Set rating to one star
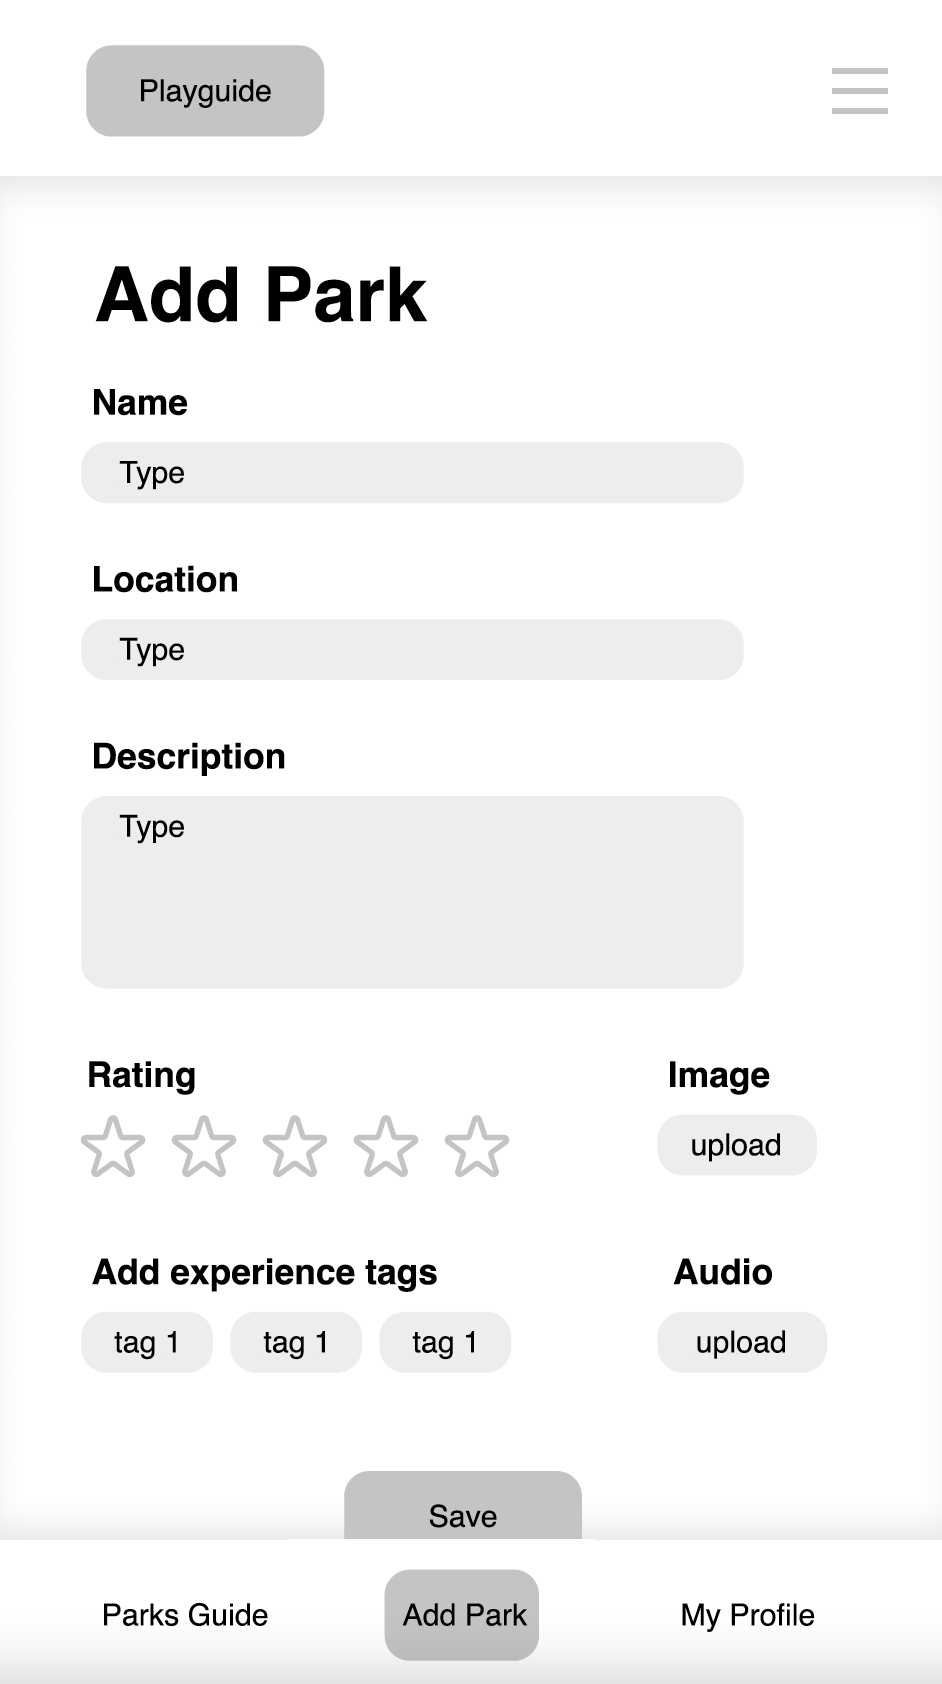This screenshot has height=1684, width=942. [x=113, y=1146]
